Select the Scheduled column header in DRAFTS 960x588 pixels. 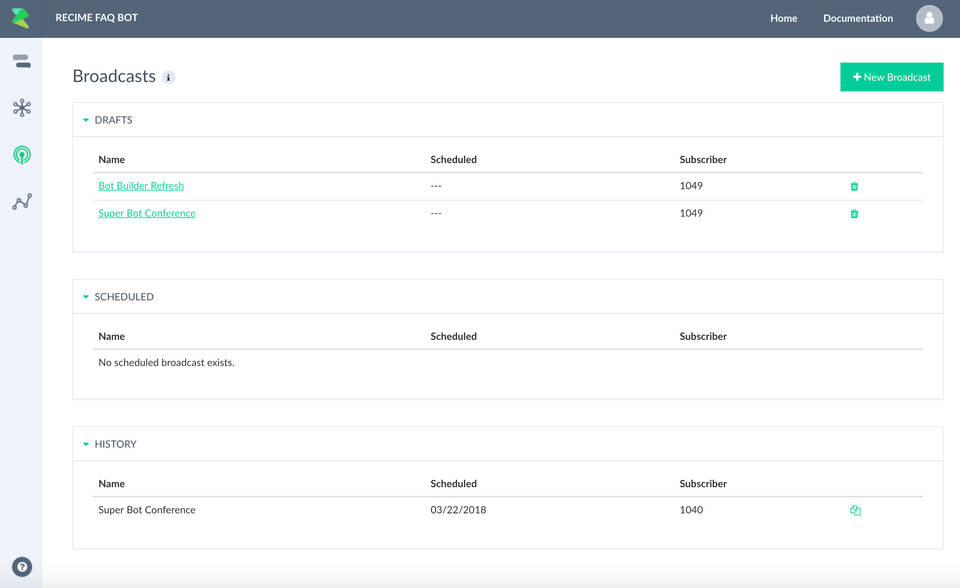pos(453,159)
